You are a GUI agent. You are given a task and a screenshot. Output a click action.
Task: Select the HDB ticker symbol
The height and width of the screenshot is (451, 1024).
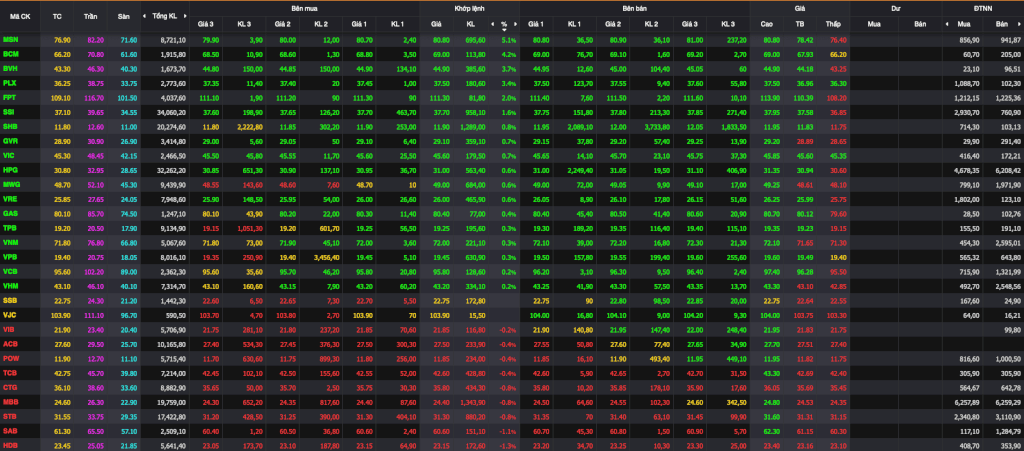[x=10, y=444]
